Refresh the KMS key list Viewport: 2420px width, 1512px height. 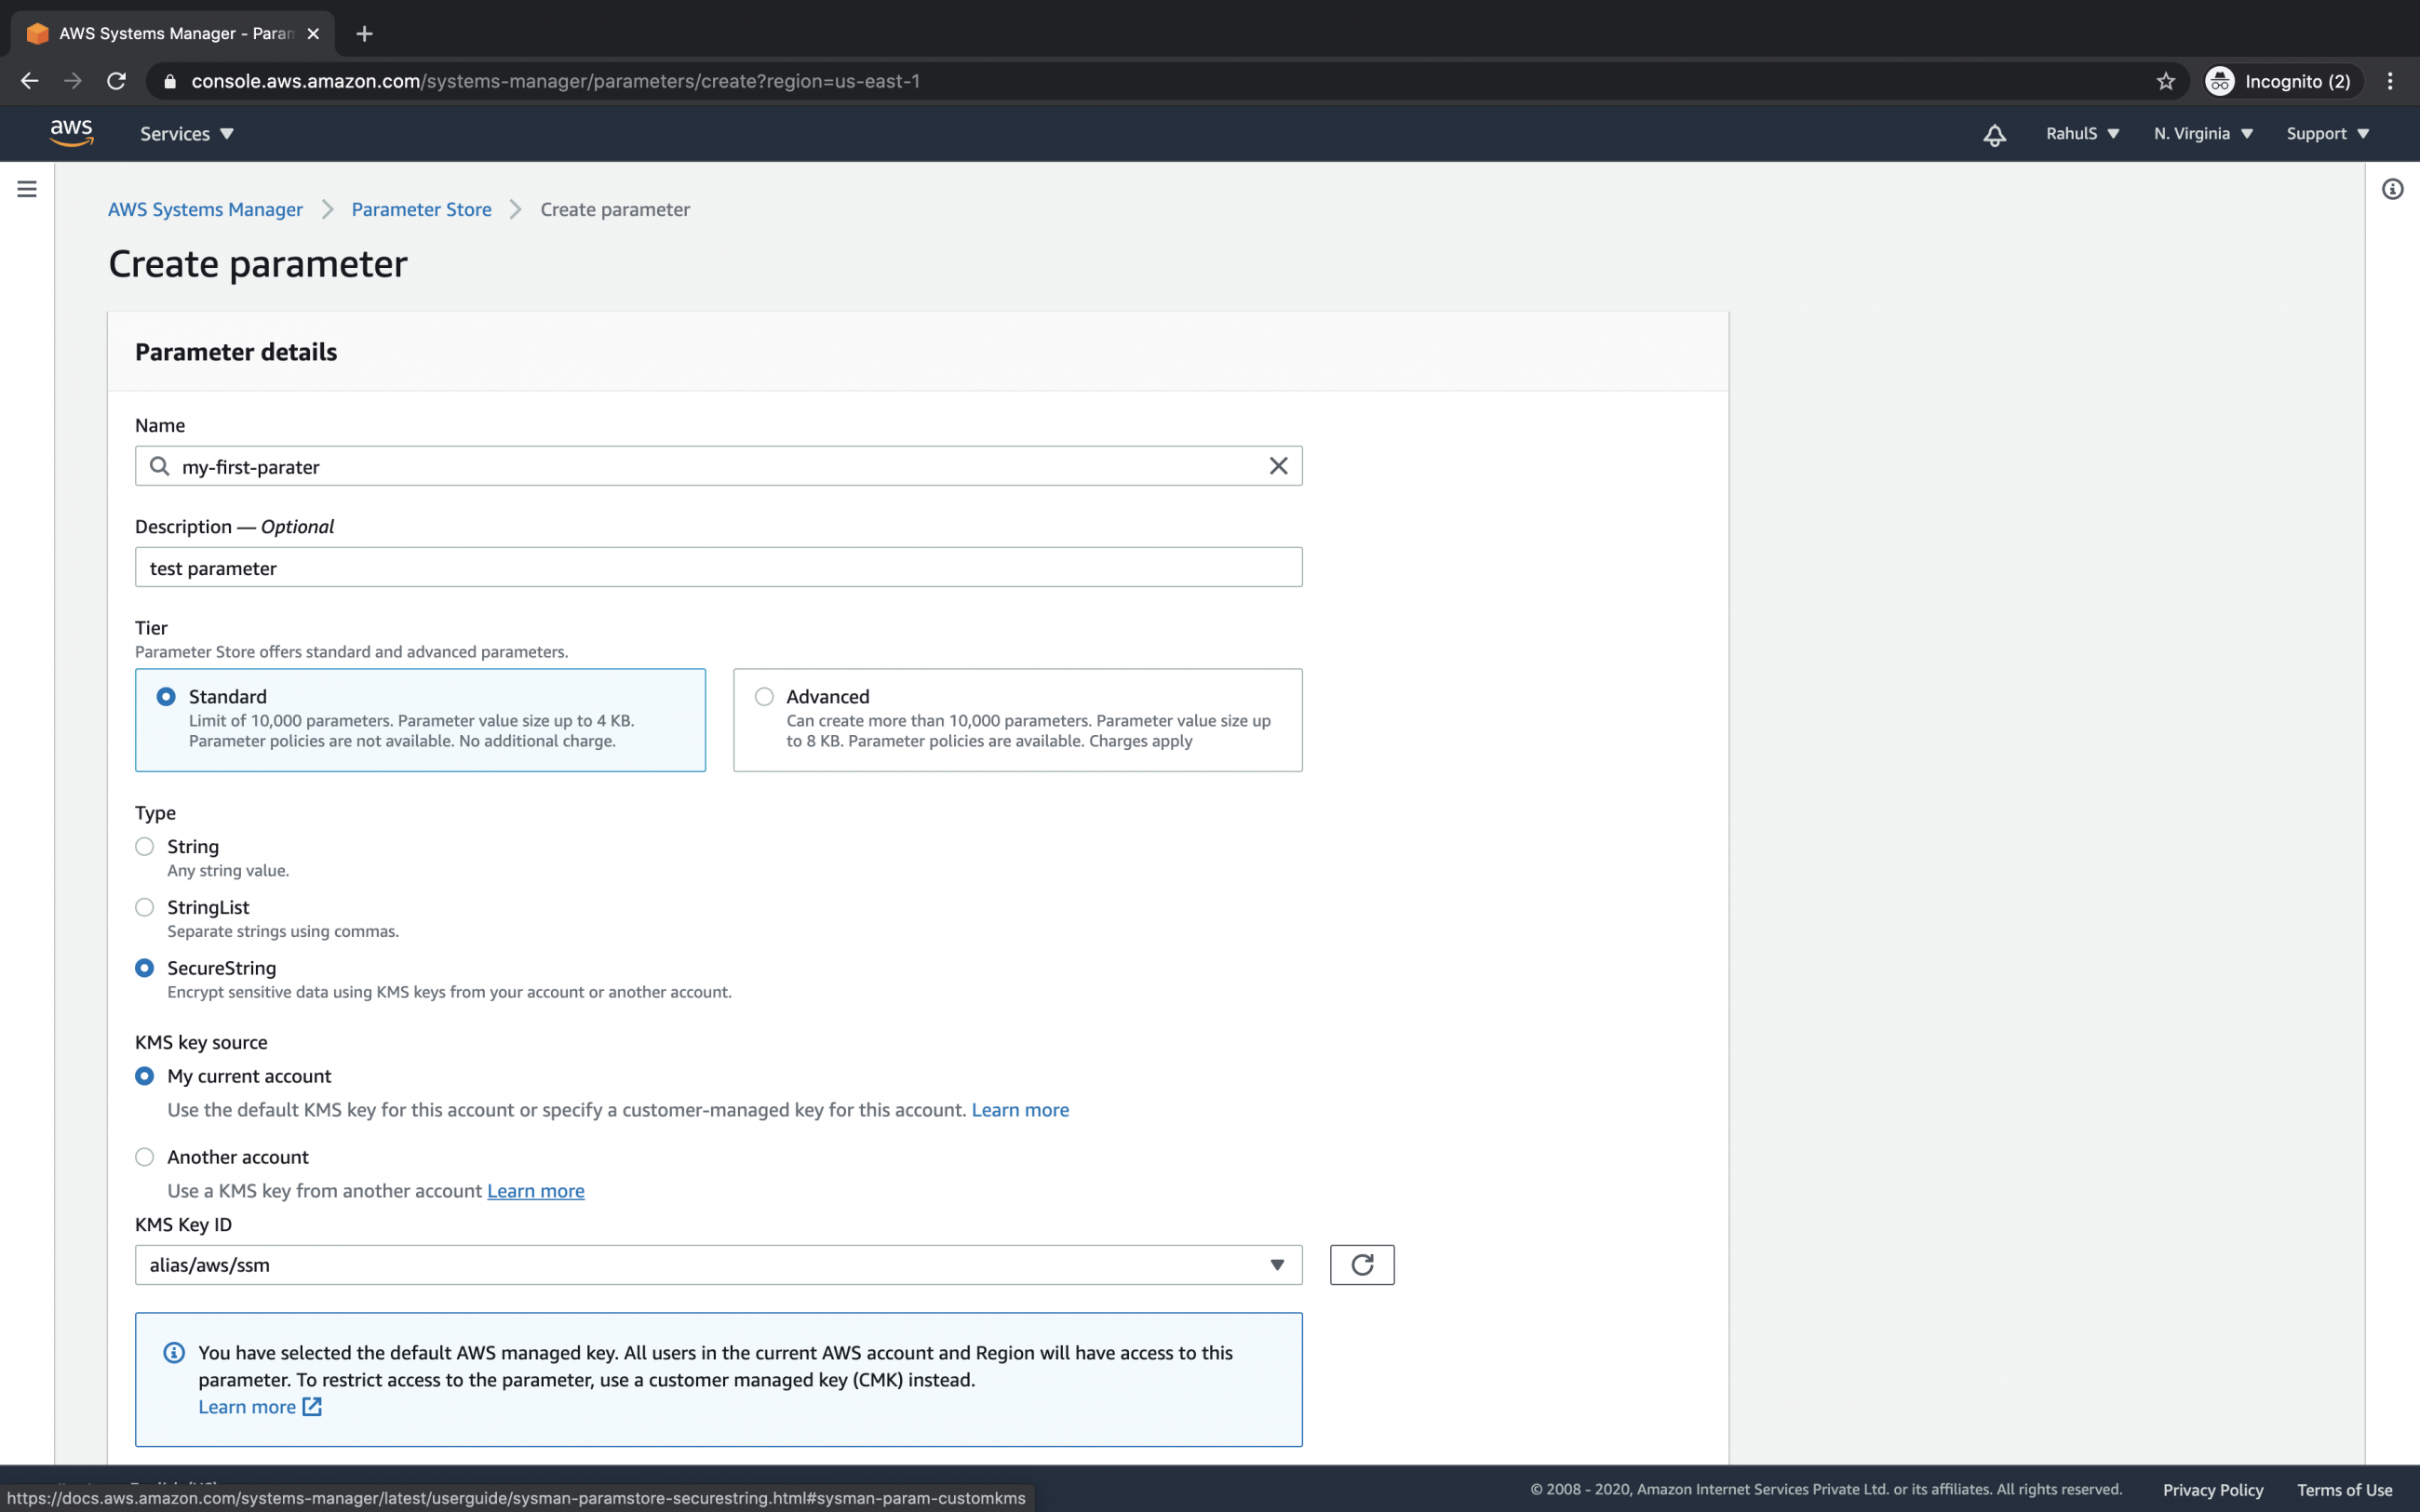pyautogui.click(x=1361, y=1265)
